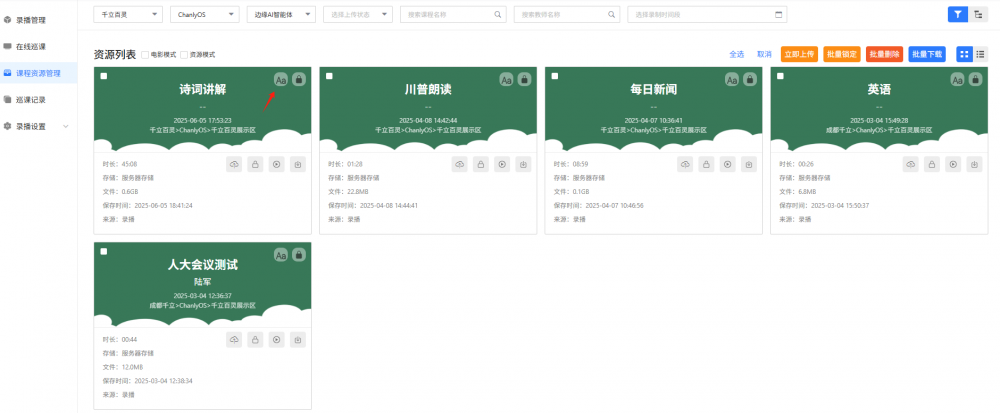Enable the 电影模式 checkbox
This screenshot has width=1000, height=413.
click(x=146, y=55)
